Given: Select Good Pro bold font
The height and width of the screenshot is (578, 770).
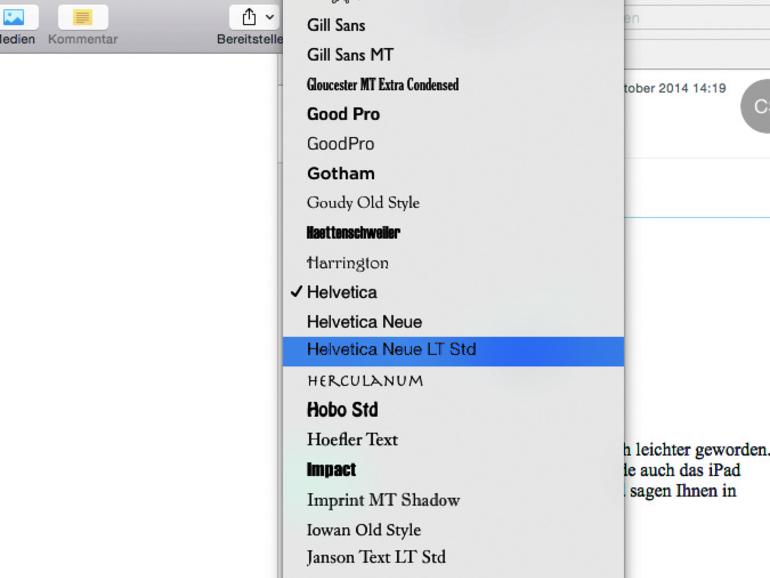Looking at the screenshot, I should [x=453, y=114].
